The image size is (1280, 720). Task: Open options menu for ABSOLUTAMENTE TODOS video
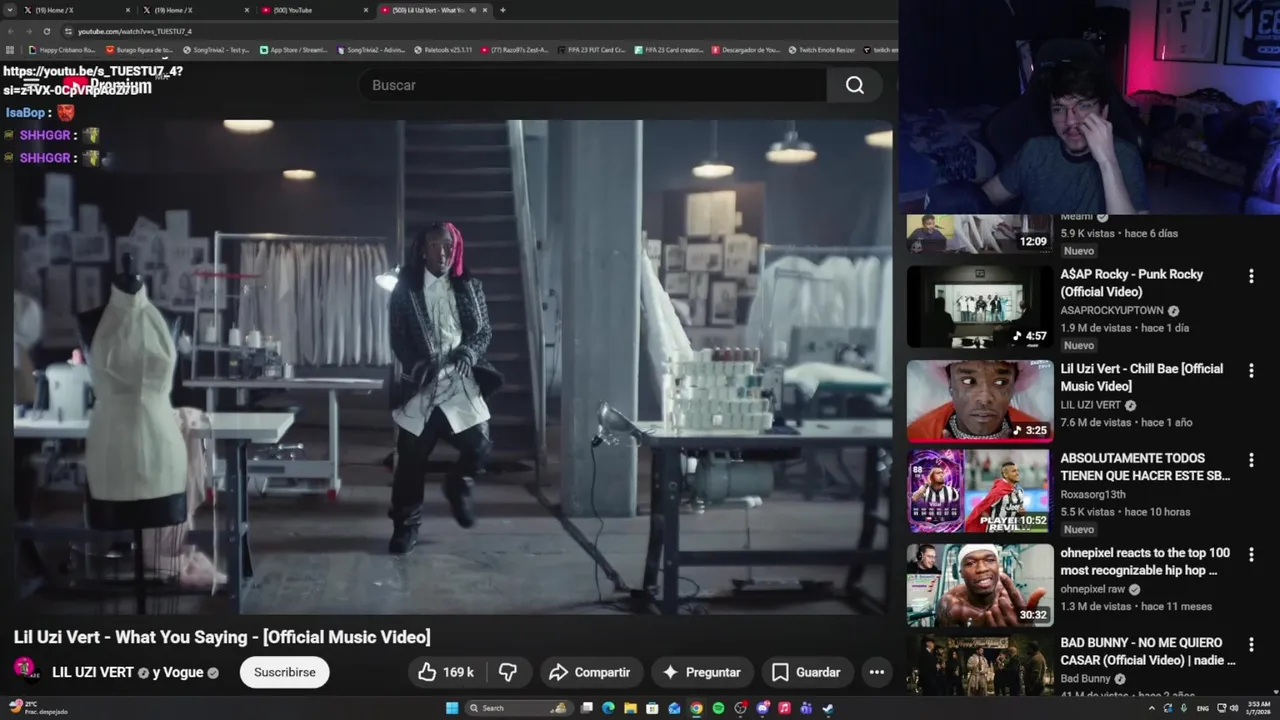(x=1251, y=460)
